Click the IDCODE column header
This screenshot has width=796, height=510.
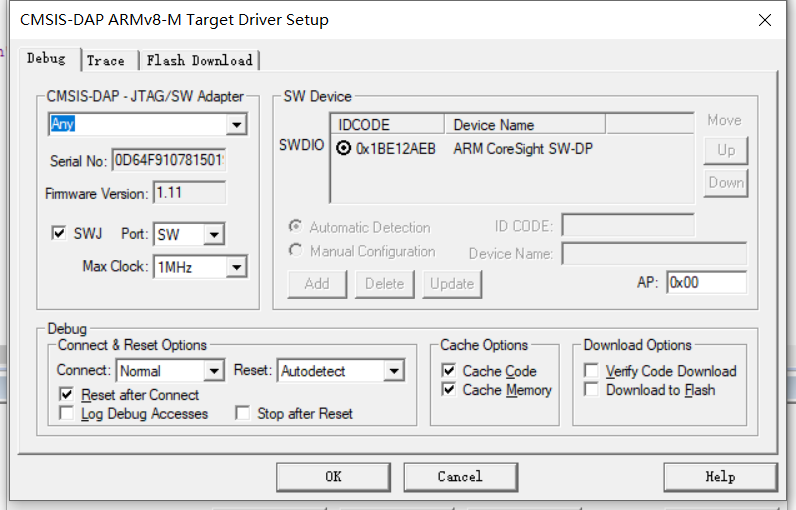pos(388,125)
